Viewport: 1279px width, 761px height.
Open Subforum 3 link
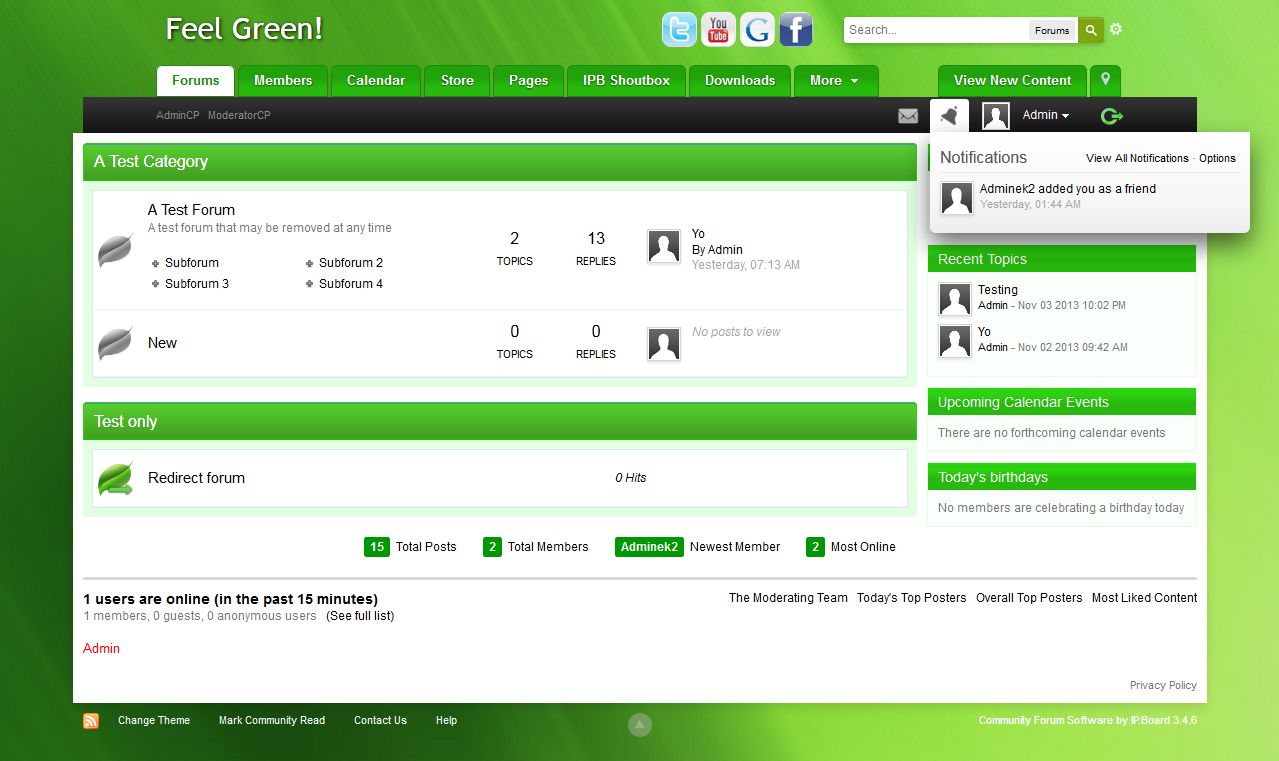[x=197, y=284]
